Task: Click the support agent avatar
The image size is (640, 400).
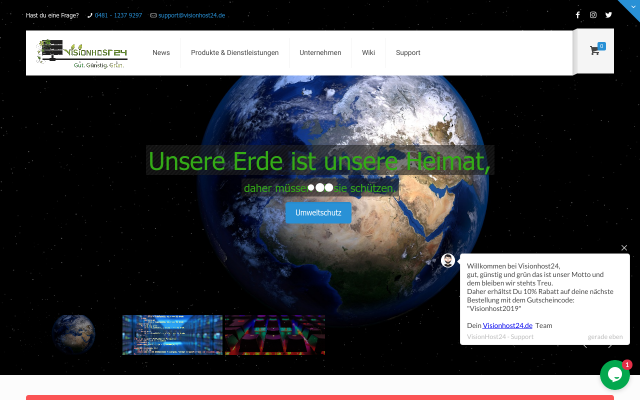Action: point(448,260)
